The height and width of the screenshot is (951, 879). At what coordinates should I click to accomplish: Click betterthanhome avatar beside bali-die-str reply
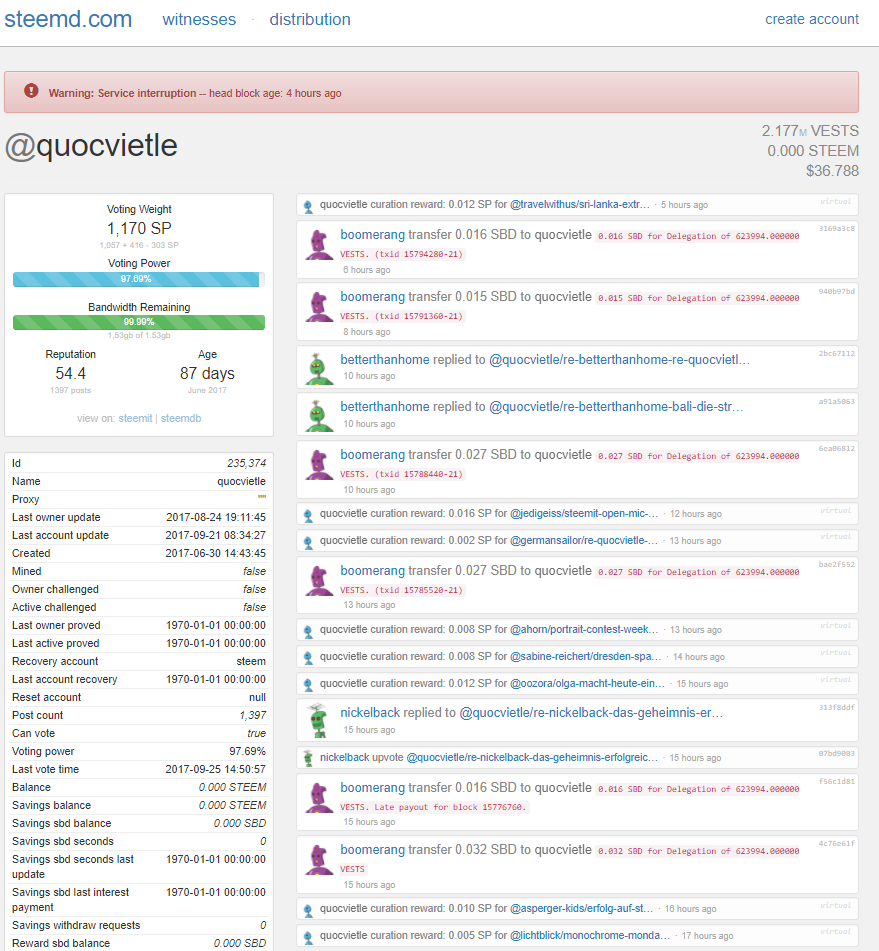318,416
